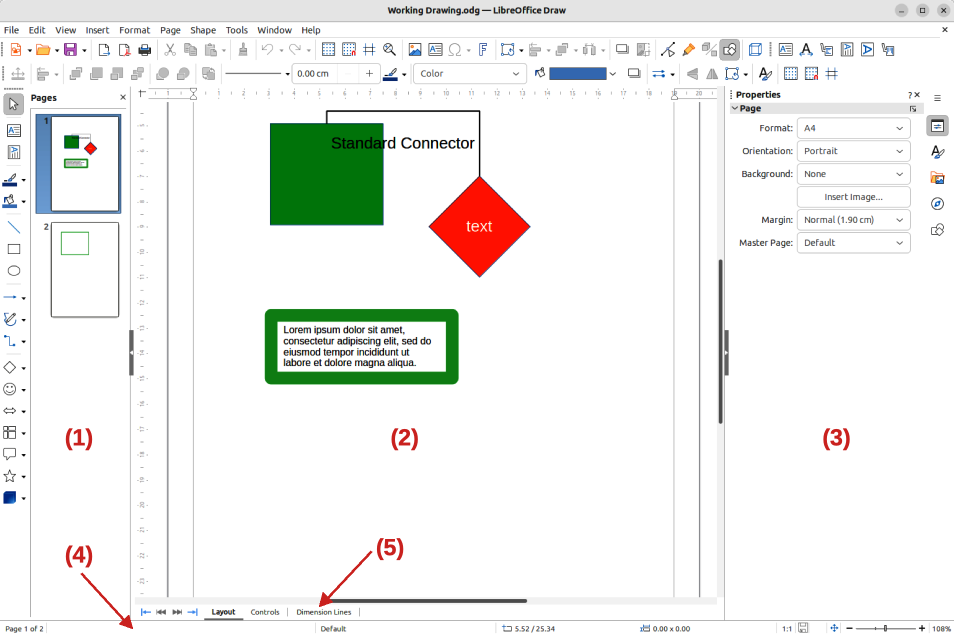
Task: Insert special character omega icon
Action: (x=454, y=50)
